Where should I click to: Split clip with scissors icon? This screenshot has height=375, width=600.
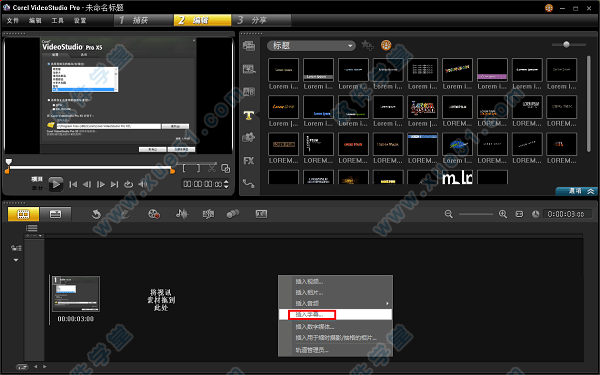[212, 168]
